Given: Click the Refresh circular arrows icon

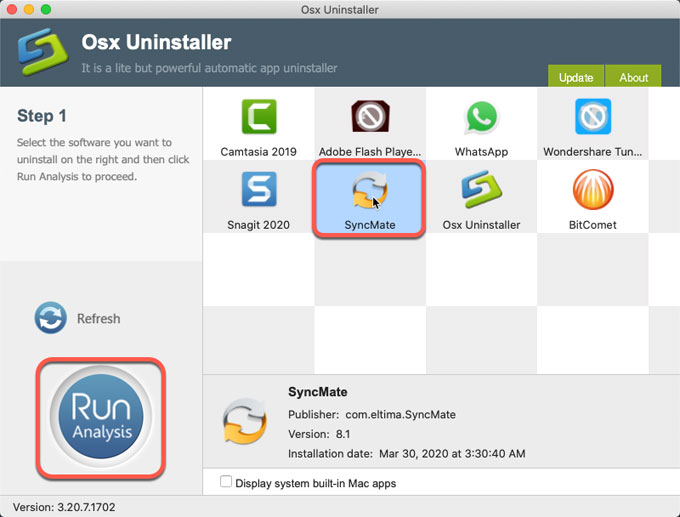Looking at the screenshot, I should 51,318.
